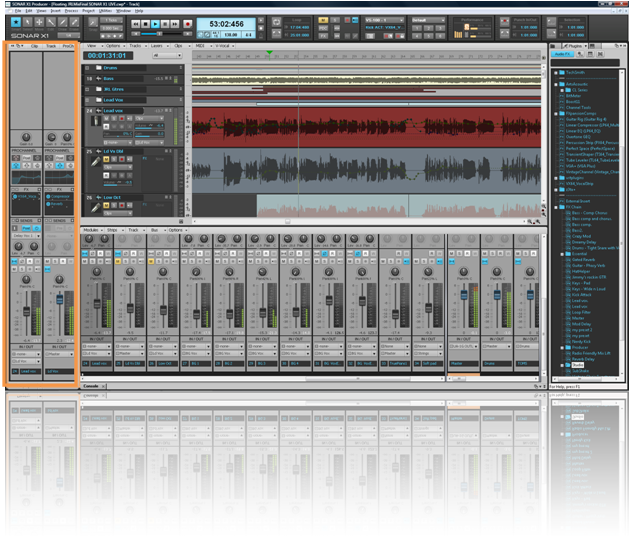Select the highlighted Studio folder in the Browser
This screenshot has width=631, height=539.
pos(577,365)
